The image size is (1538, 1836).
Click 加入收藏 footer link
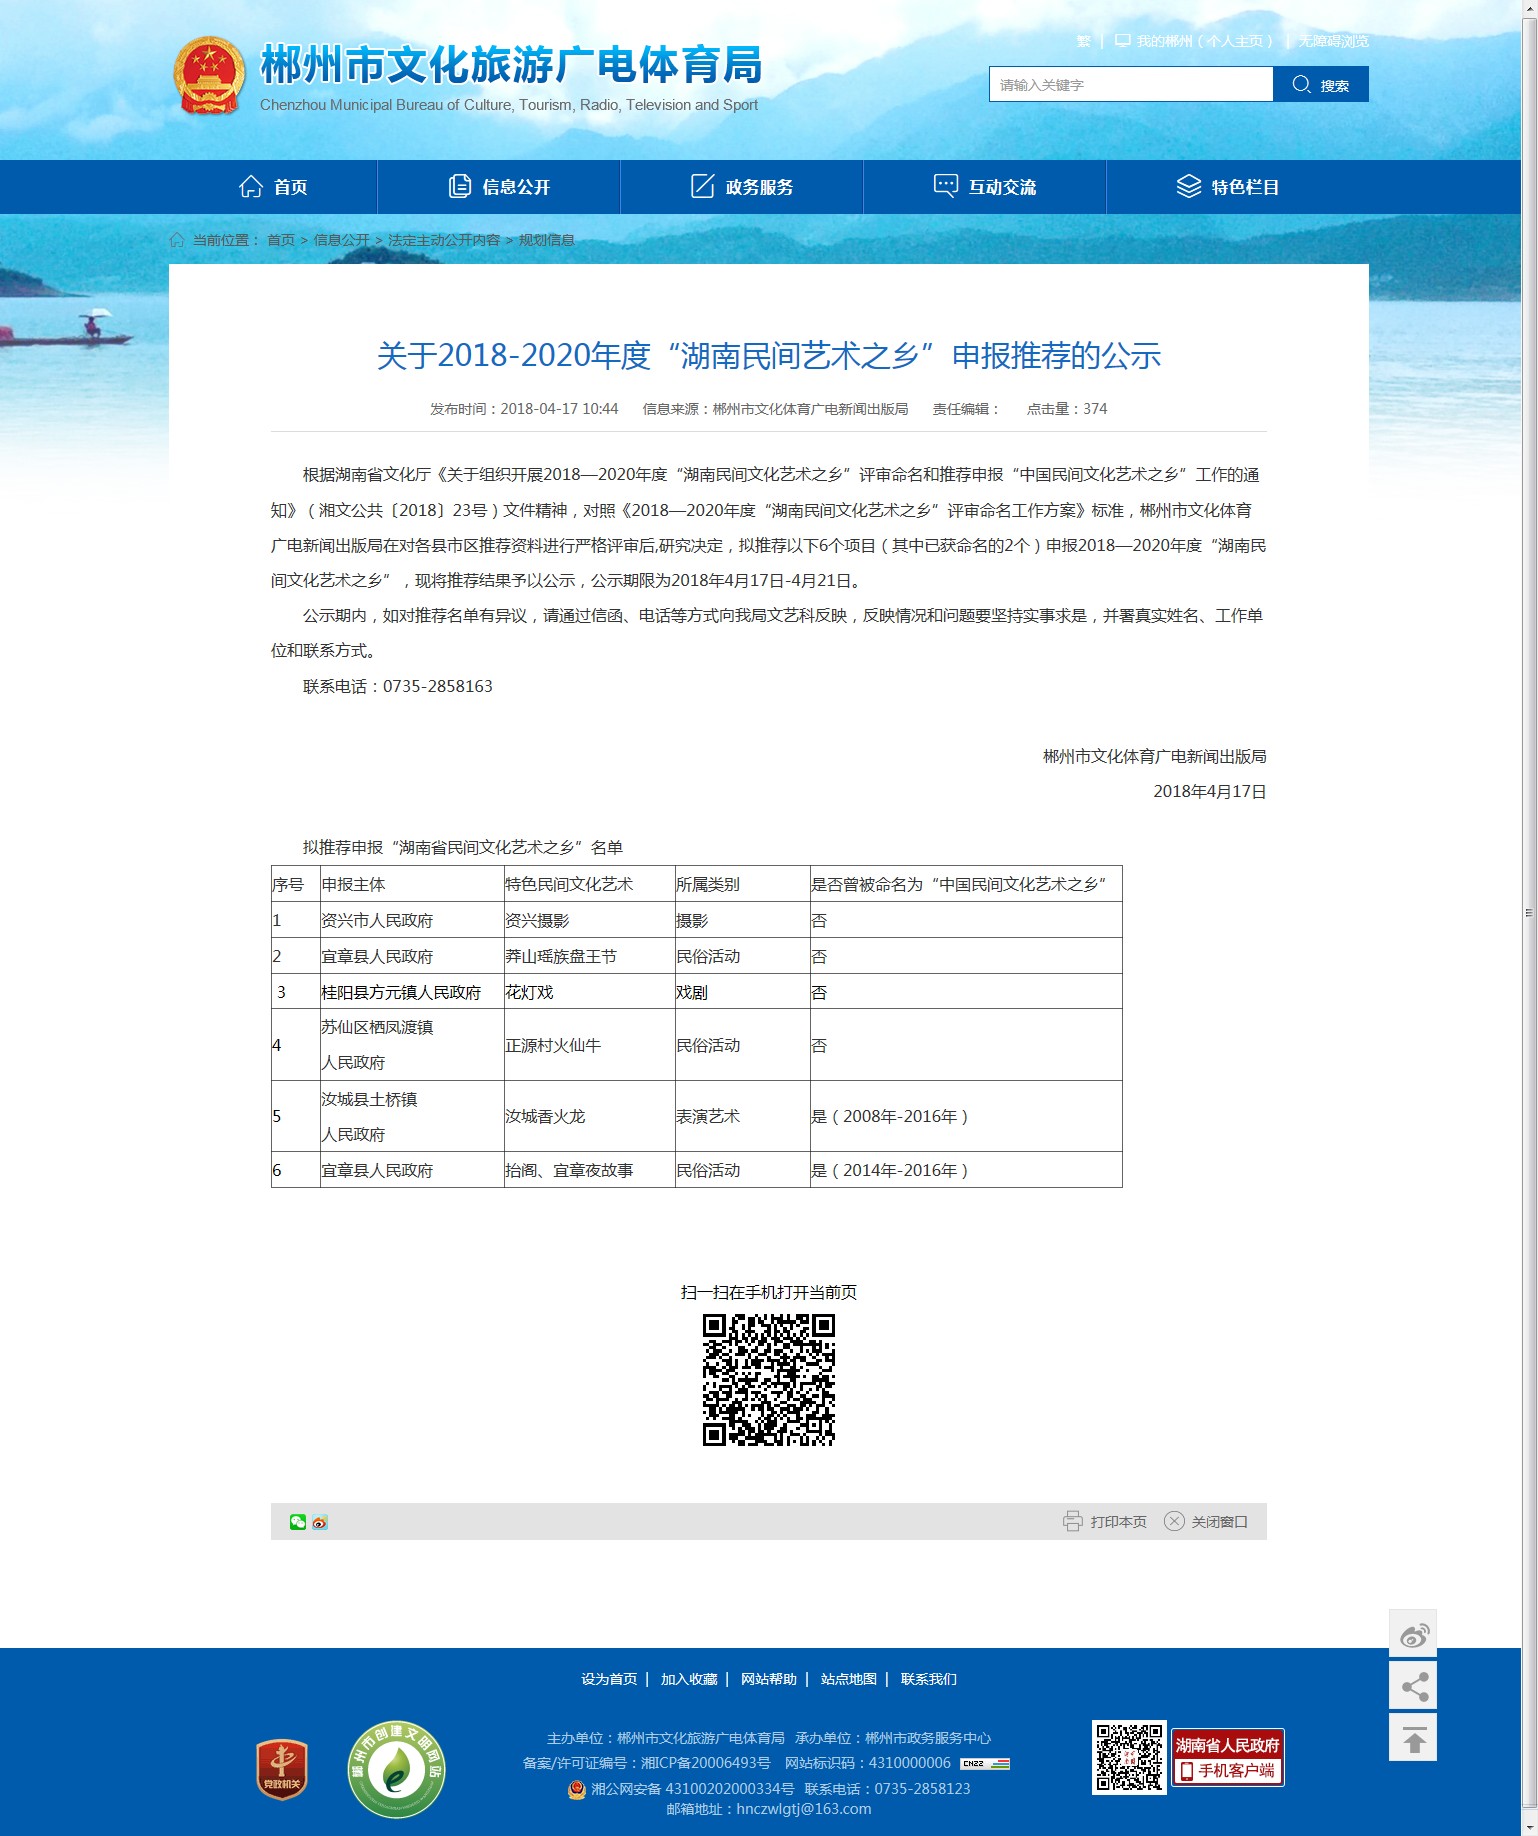[x=689, y=1679]
